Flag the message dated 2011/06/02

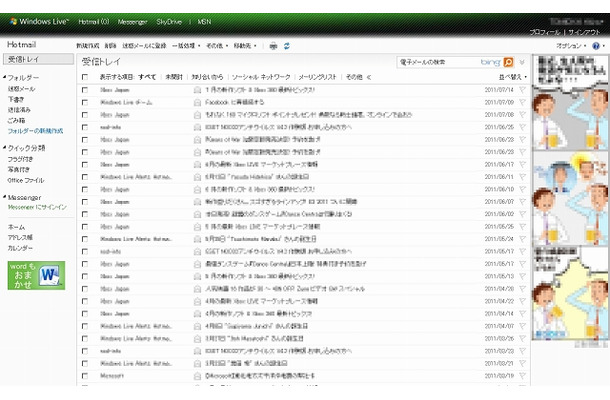click(522, 214)
